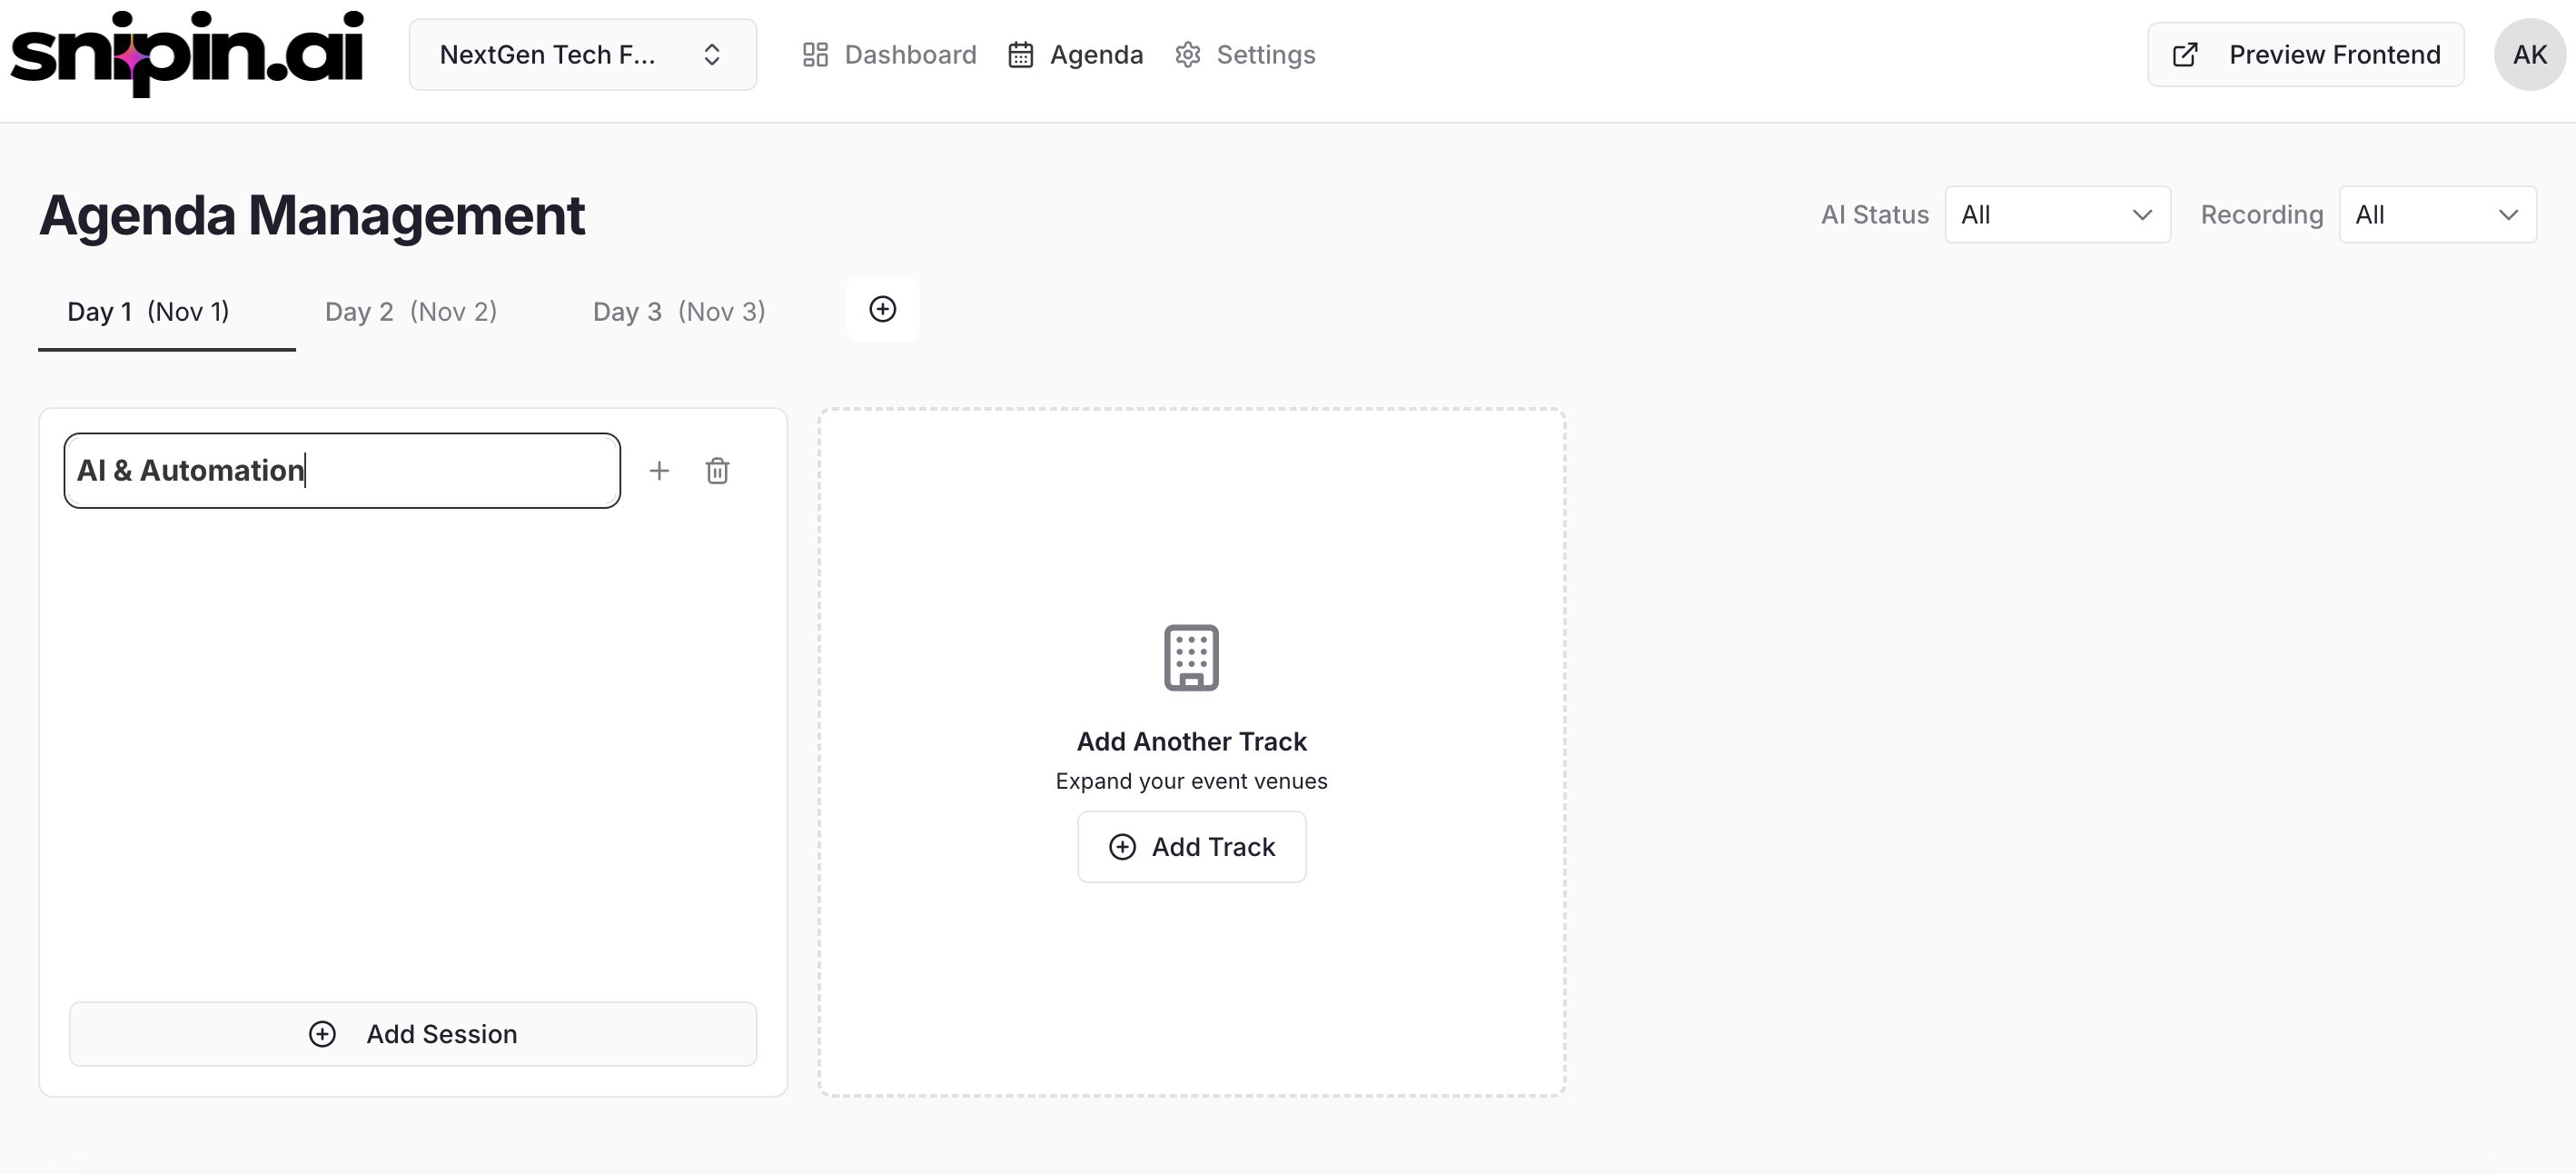Open the AI Status filter dropdown
This screenshot has height=1174, width=2576.
2057,214
